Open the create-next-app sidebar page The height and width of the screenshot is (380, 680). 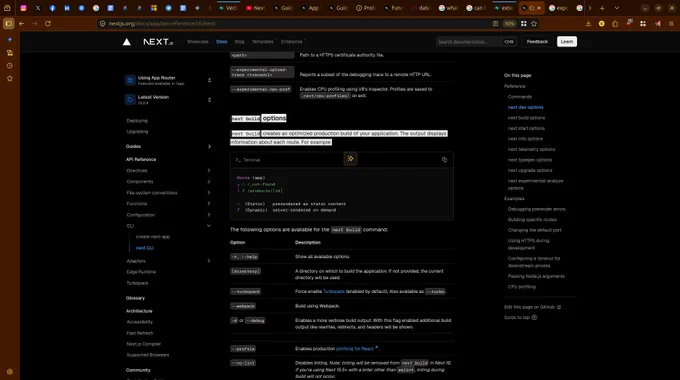click(x=153, y=237)
